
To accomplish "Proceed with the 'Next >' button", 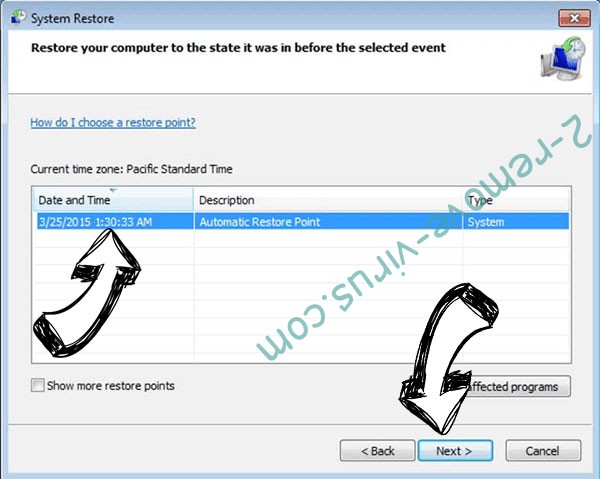I will click(x=455, y=451).
